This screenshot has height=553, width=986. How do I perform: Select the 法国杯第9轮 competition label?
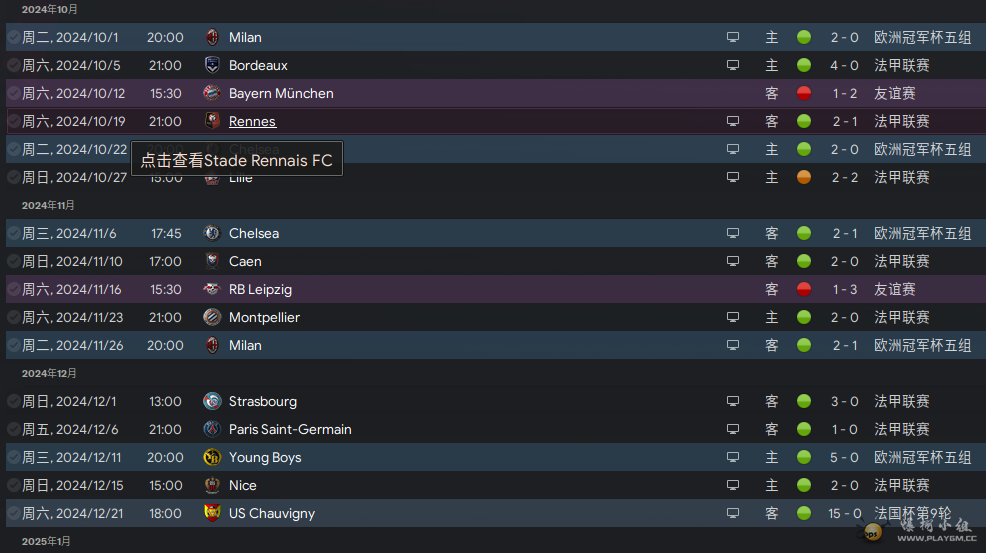point(912,514)
